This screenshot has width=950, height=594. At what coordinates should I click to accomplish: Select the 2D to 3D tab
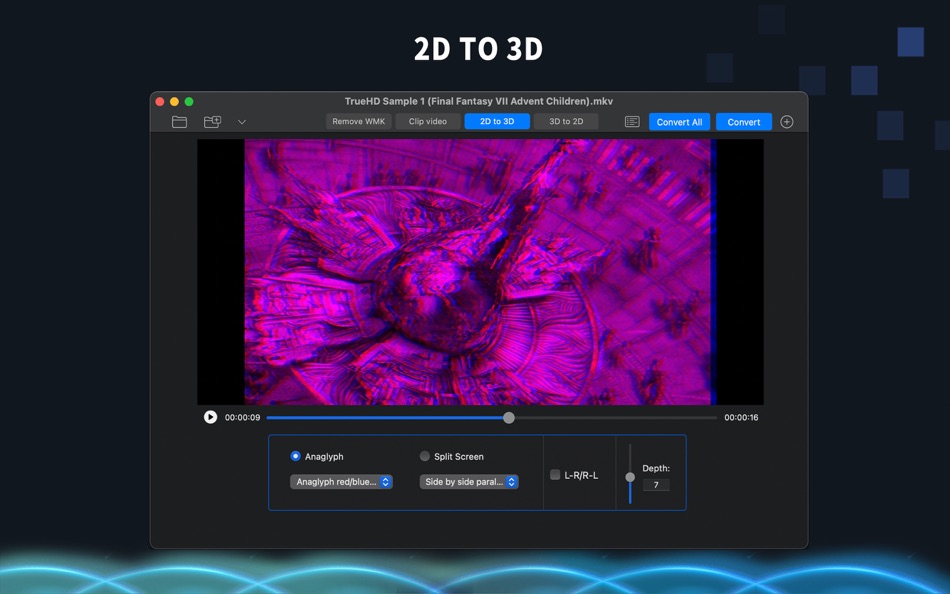497,121
